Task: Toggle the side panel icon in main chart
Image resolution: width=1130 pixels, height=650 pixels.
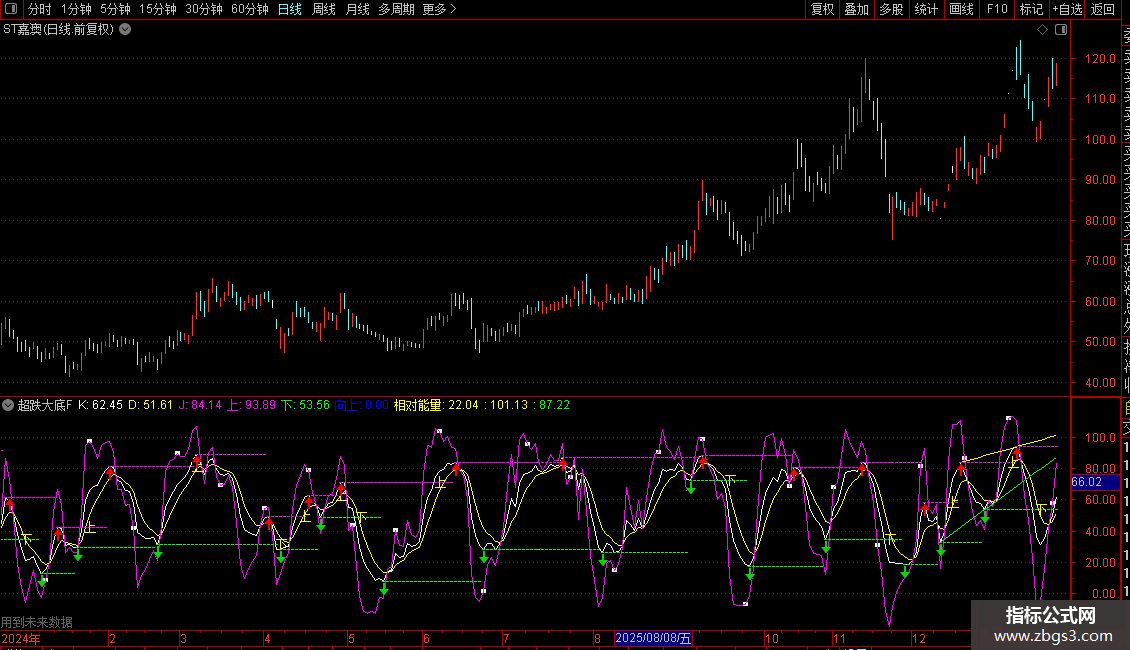Action: point(1061,30)
